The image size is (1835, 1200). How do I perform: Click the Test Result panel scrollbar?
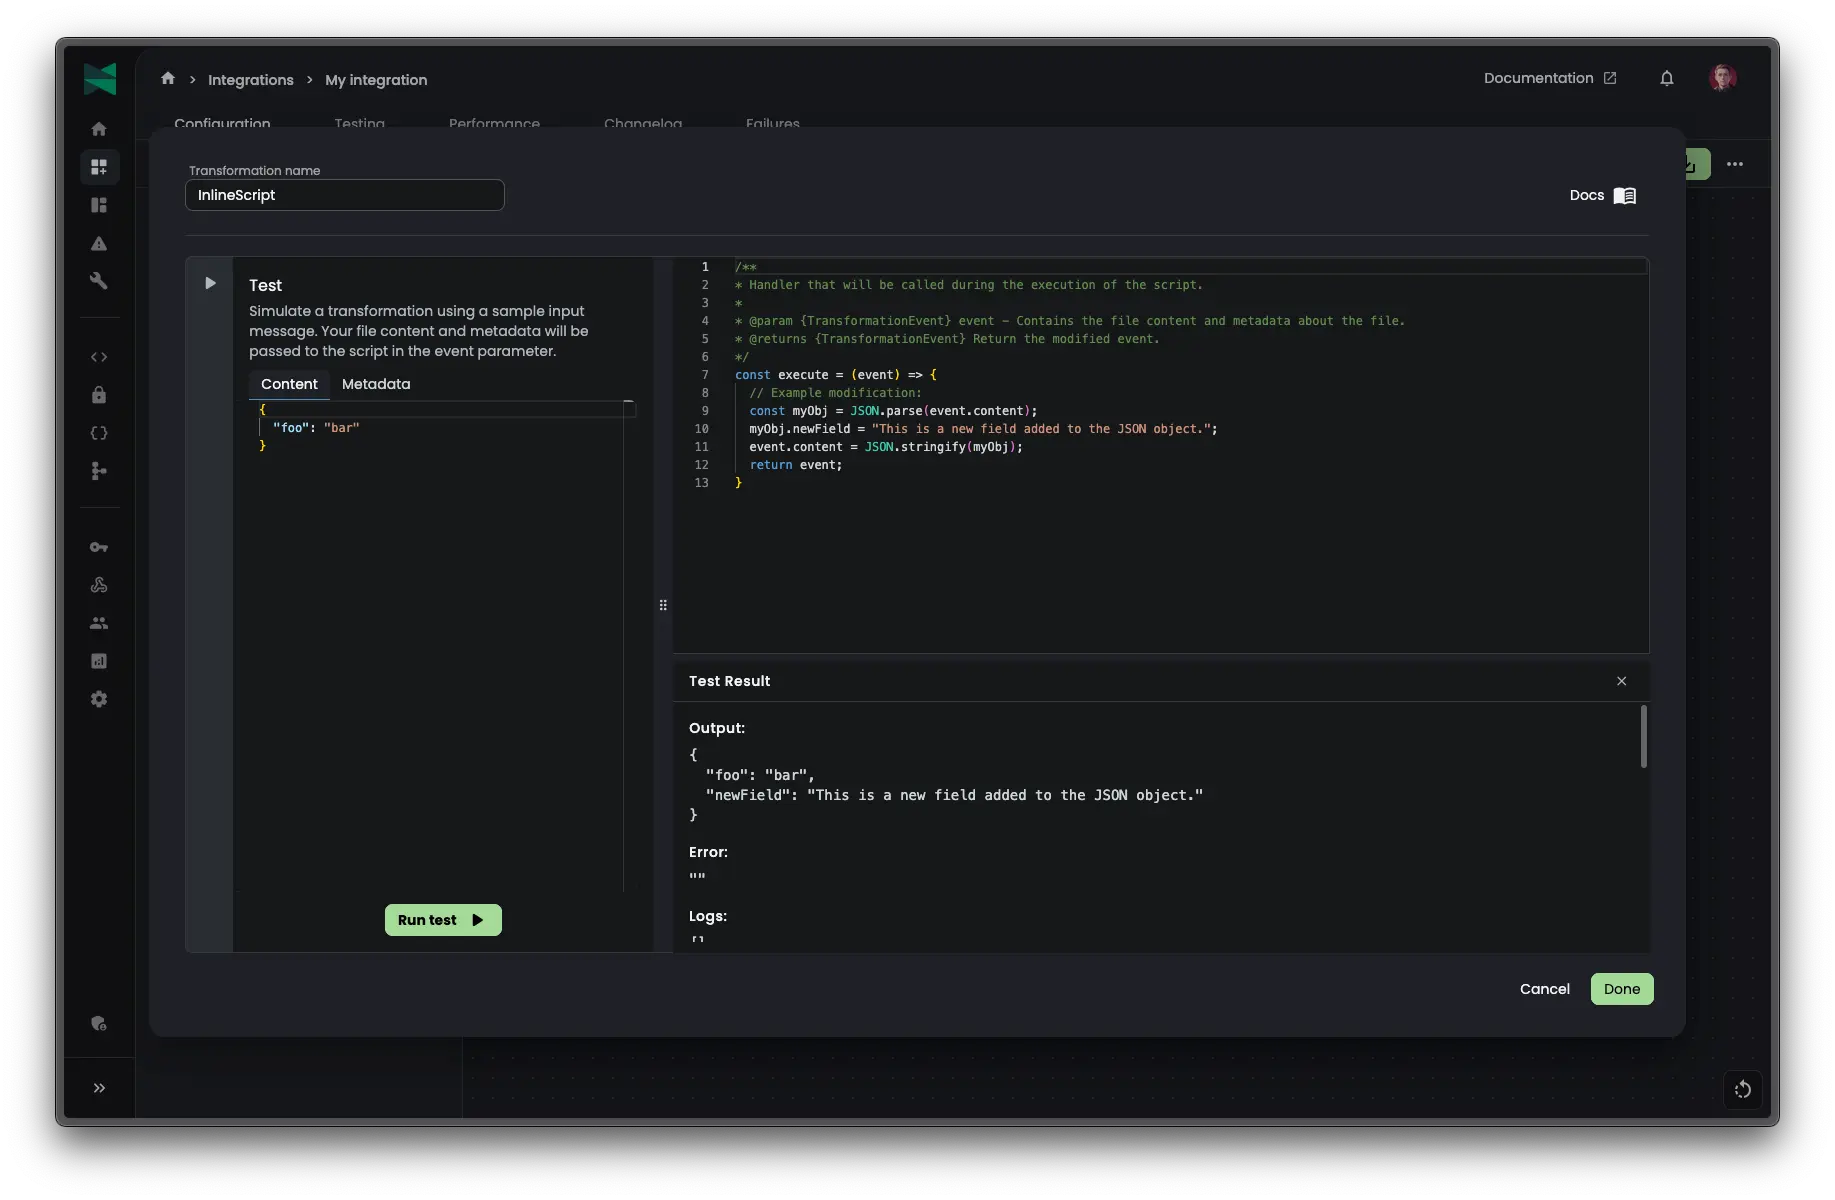click(x=1643, y=737)
